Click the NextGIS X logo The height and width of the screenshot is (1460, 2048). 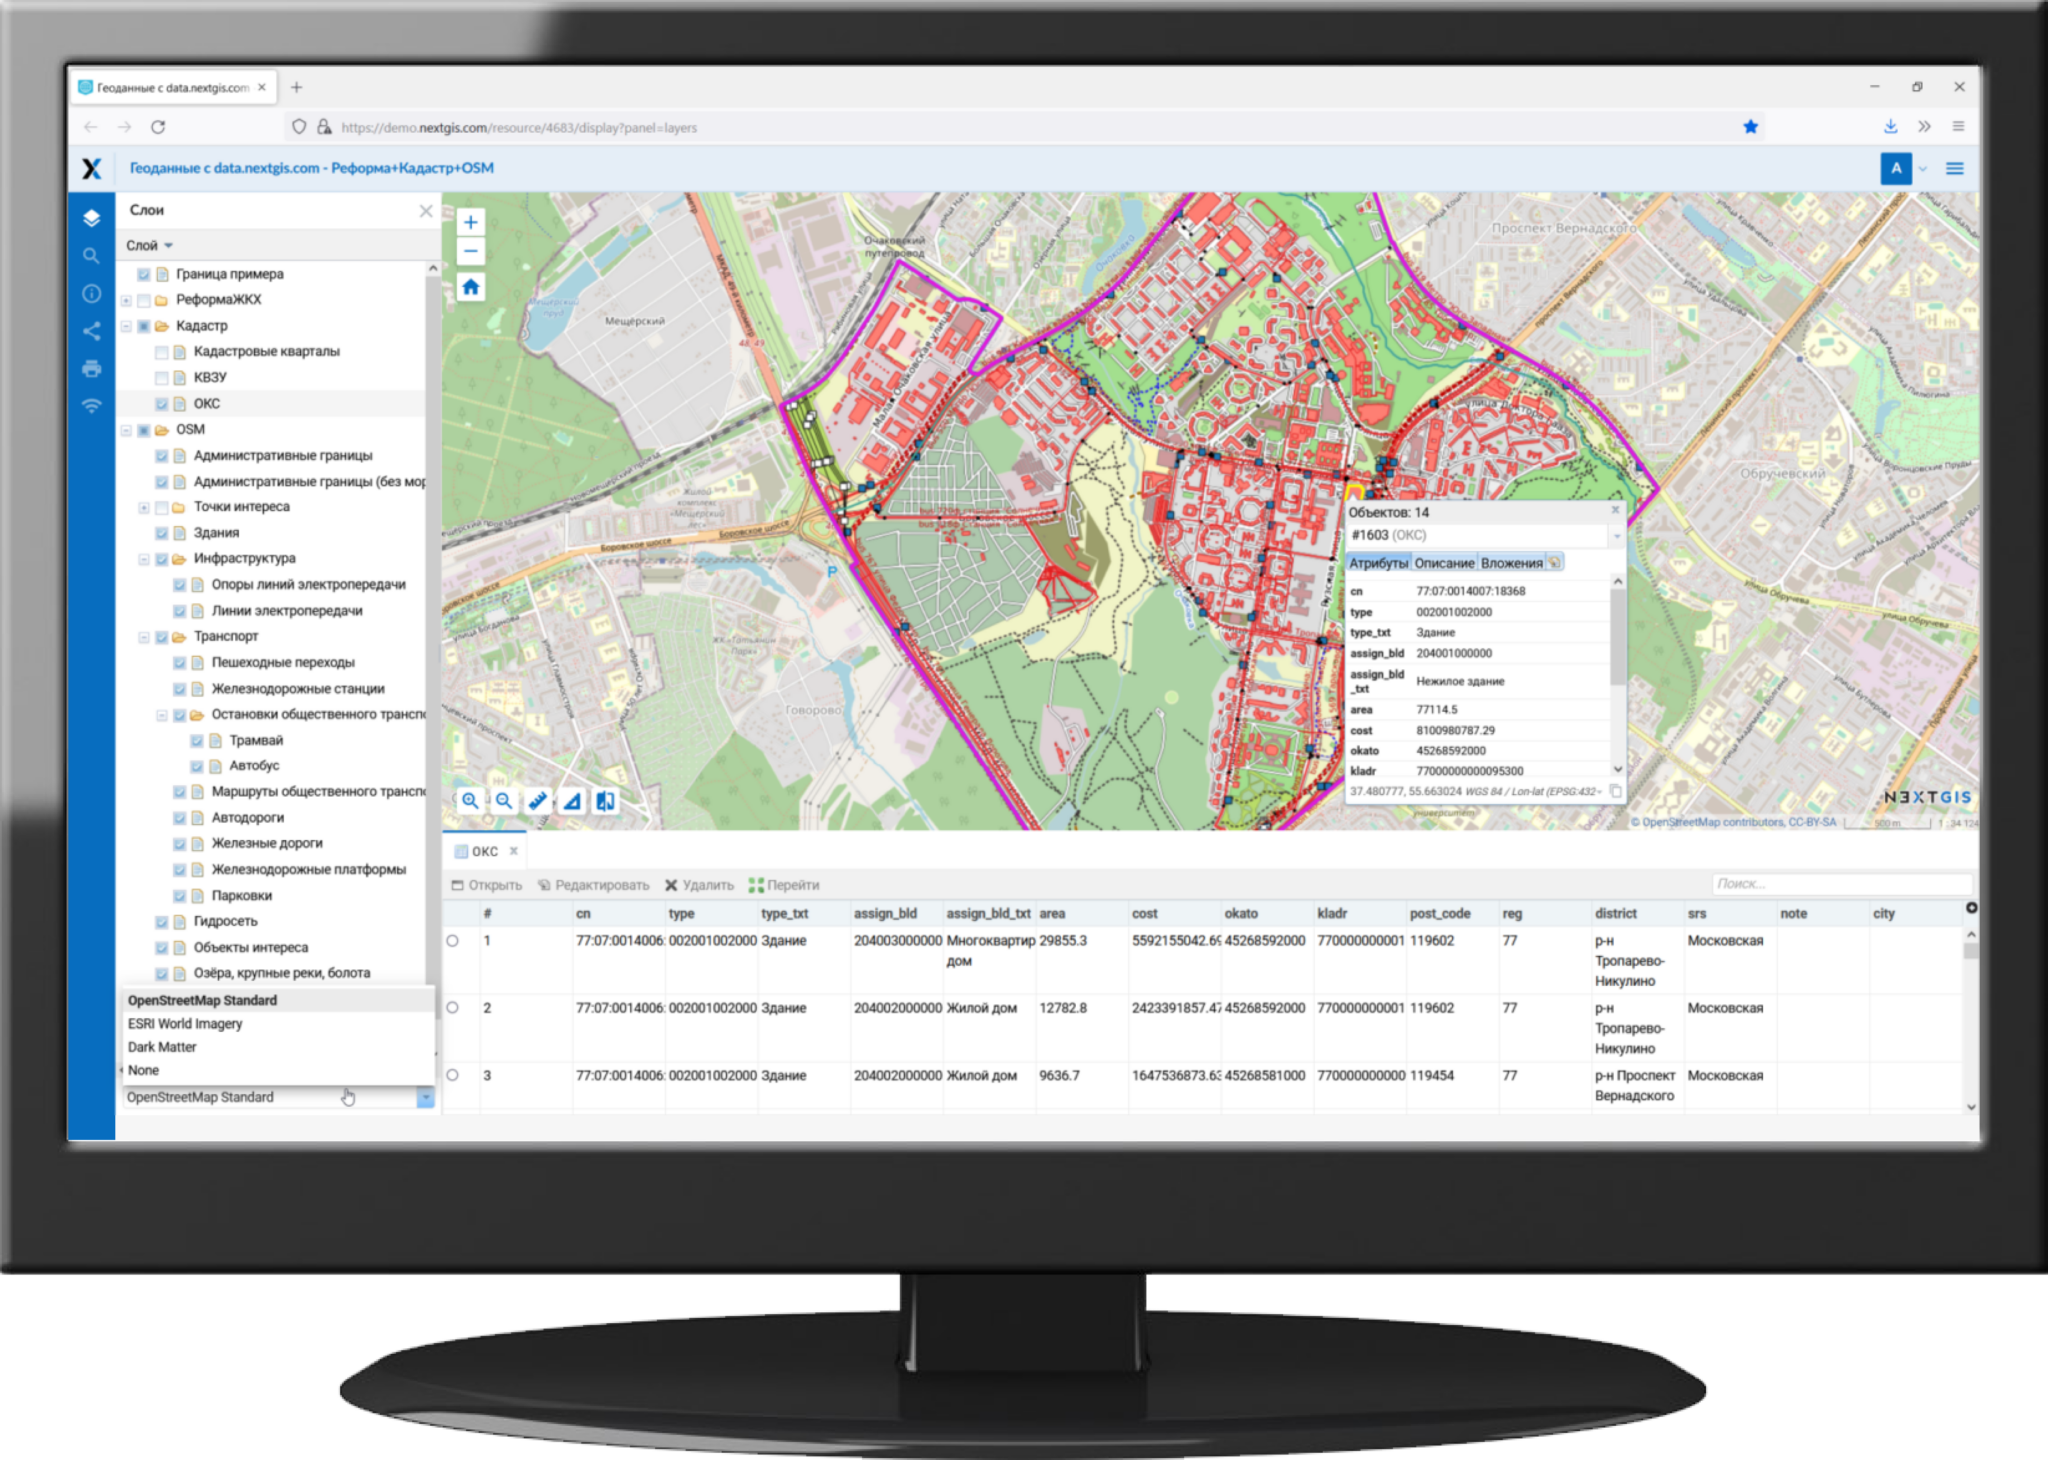click(91, 168)
